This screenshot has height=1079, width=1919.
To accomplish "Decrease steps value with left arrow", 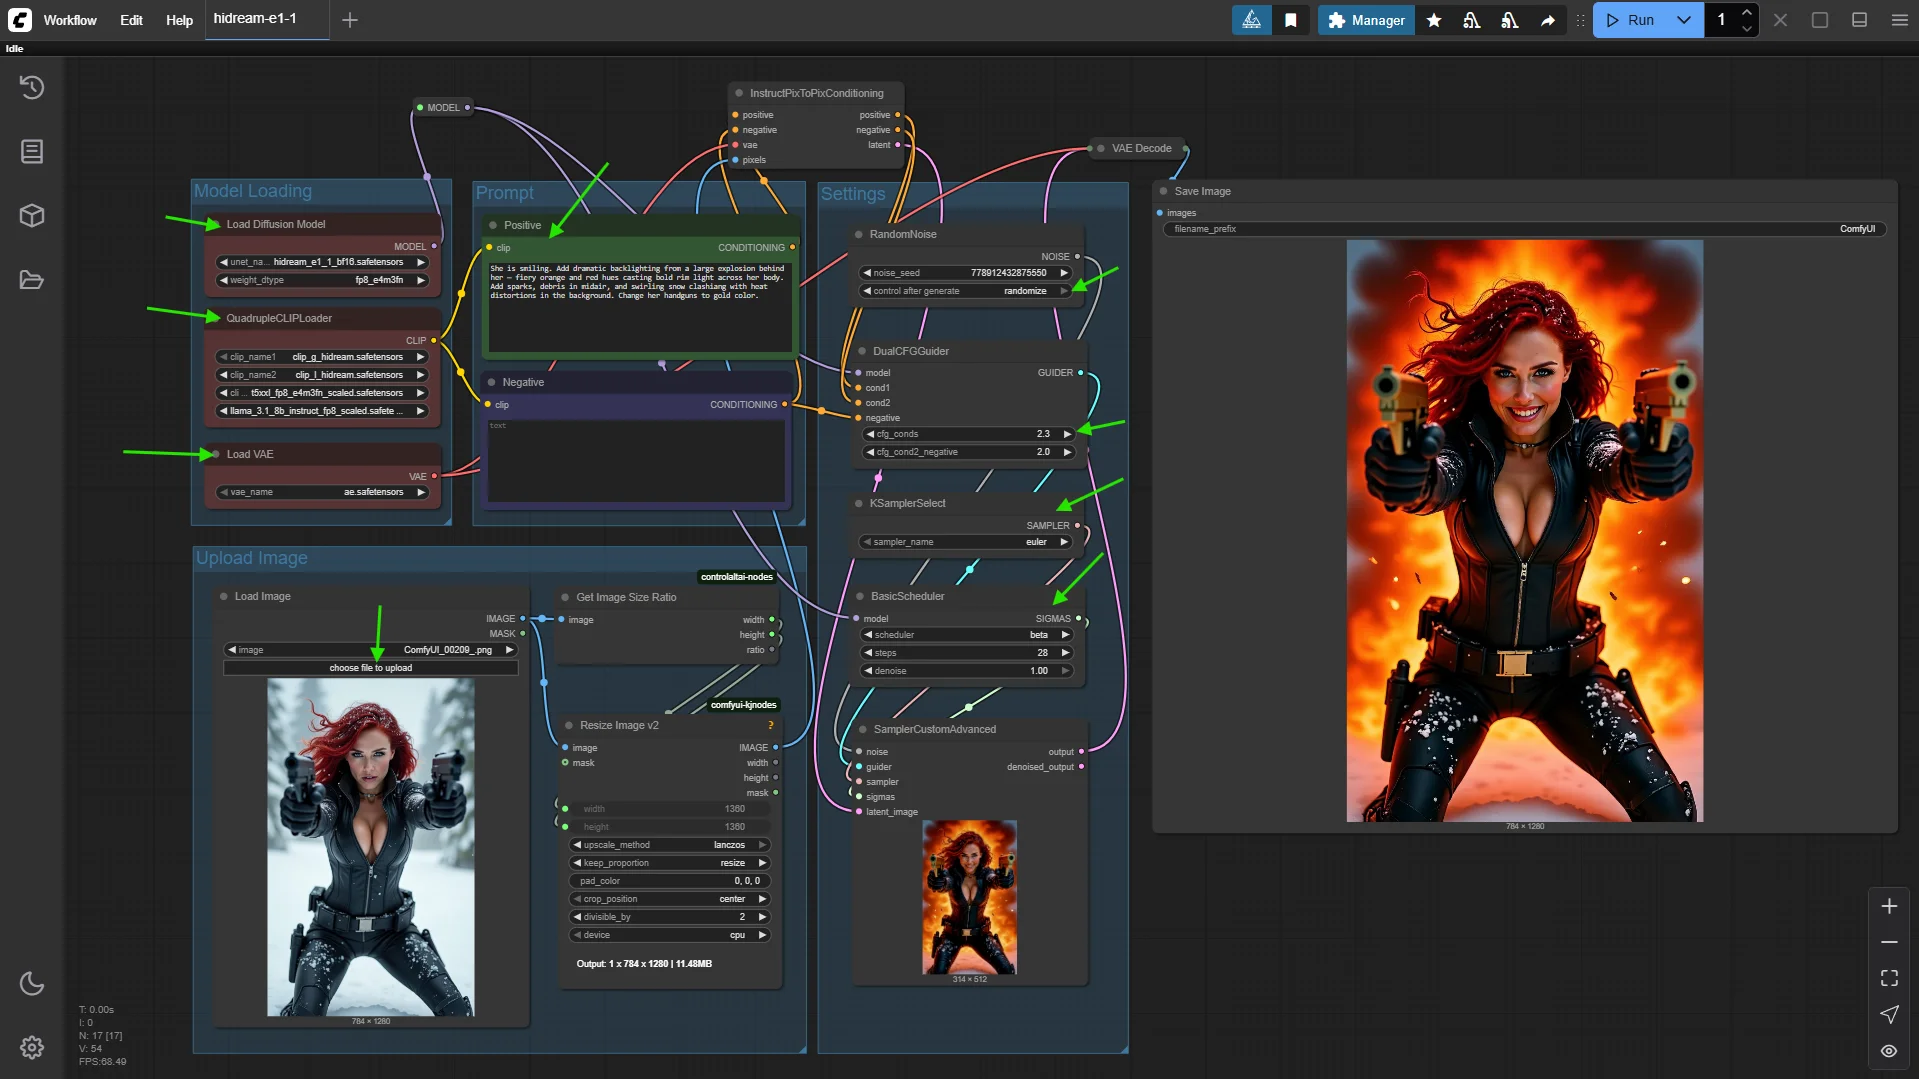I will click(x=868, y=654).
